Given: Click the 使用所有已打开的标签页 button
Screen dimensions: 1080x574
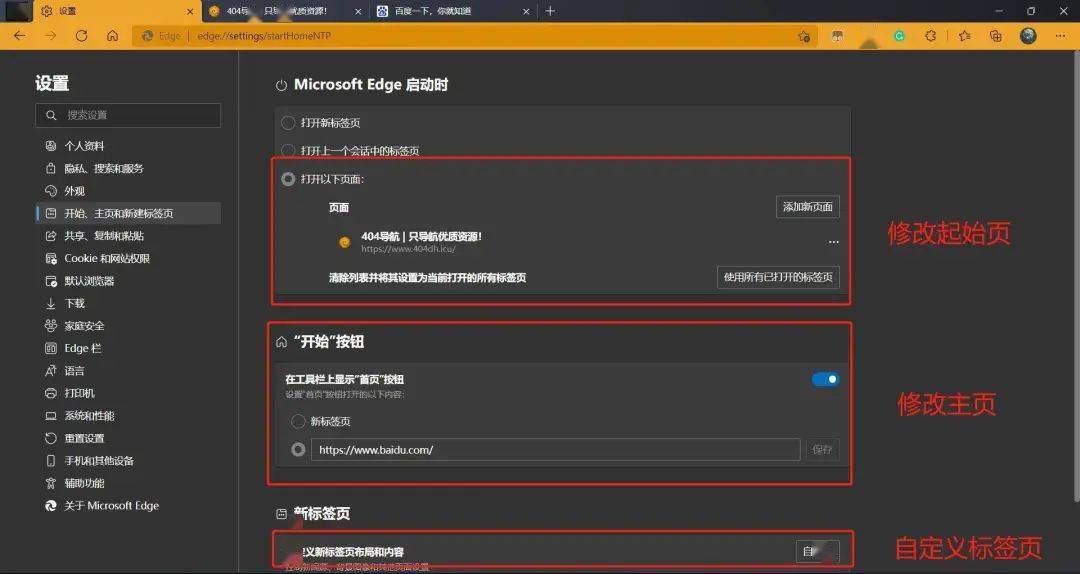Looking at the screenshot, I should tap(778, 277).
